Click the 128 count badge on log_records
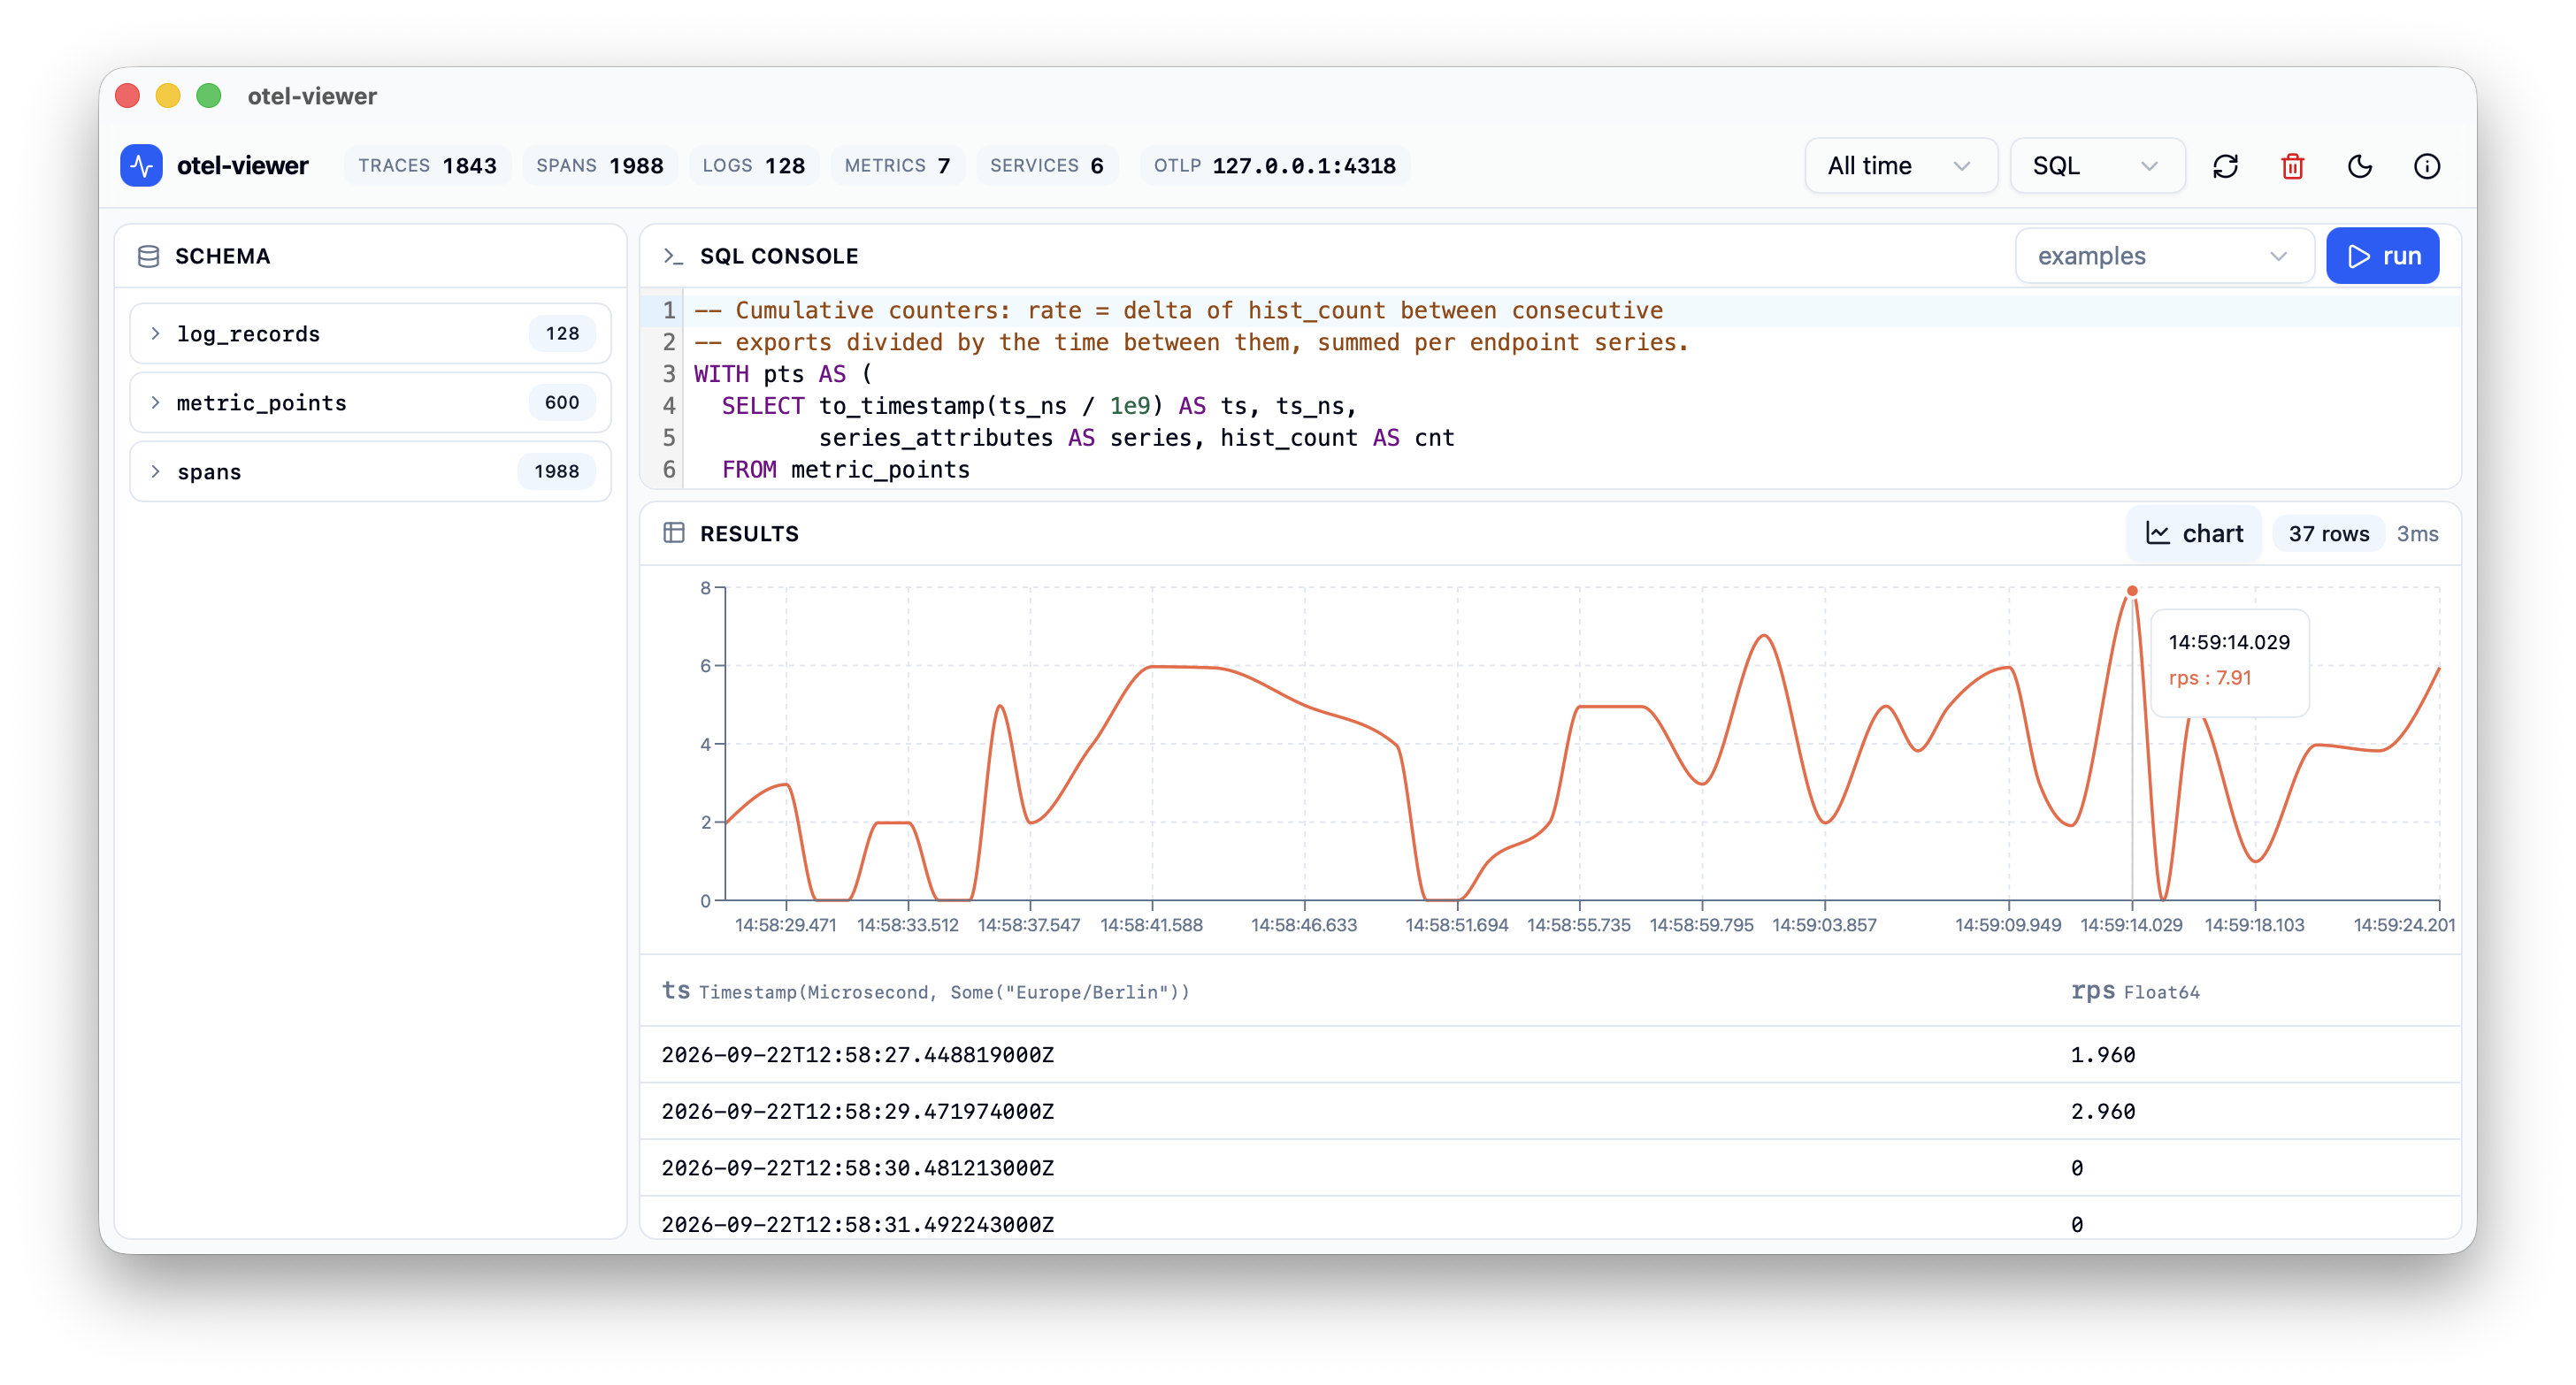Screen dimensions: 2576x1385 click(x=562, y=333)
